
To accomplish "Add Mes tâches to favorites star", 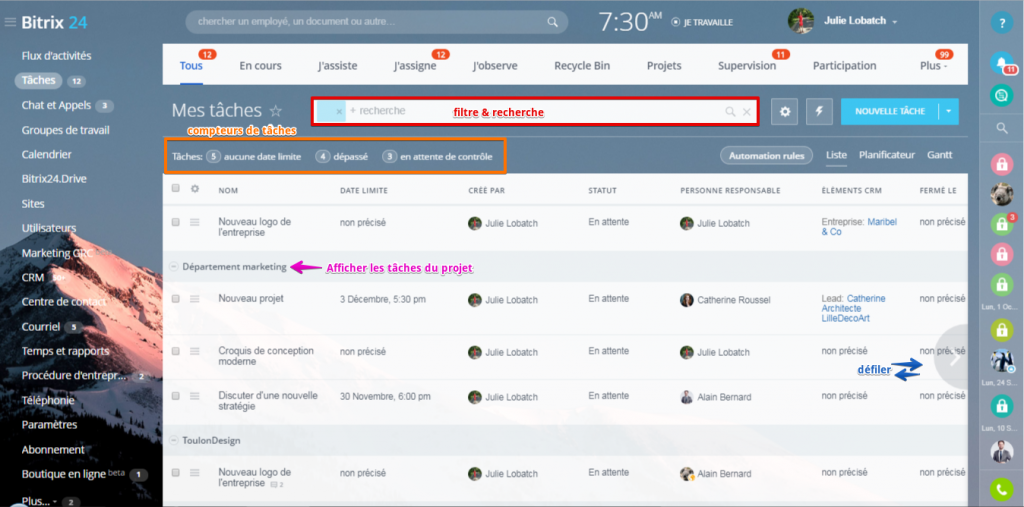I will [276, 110].
